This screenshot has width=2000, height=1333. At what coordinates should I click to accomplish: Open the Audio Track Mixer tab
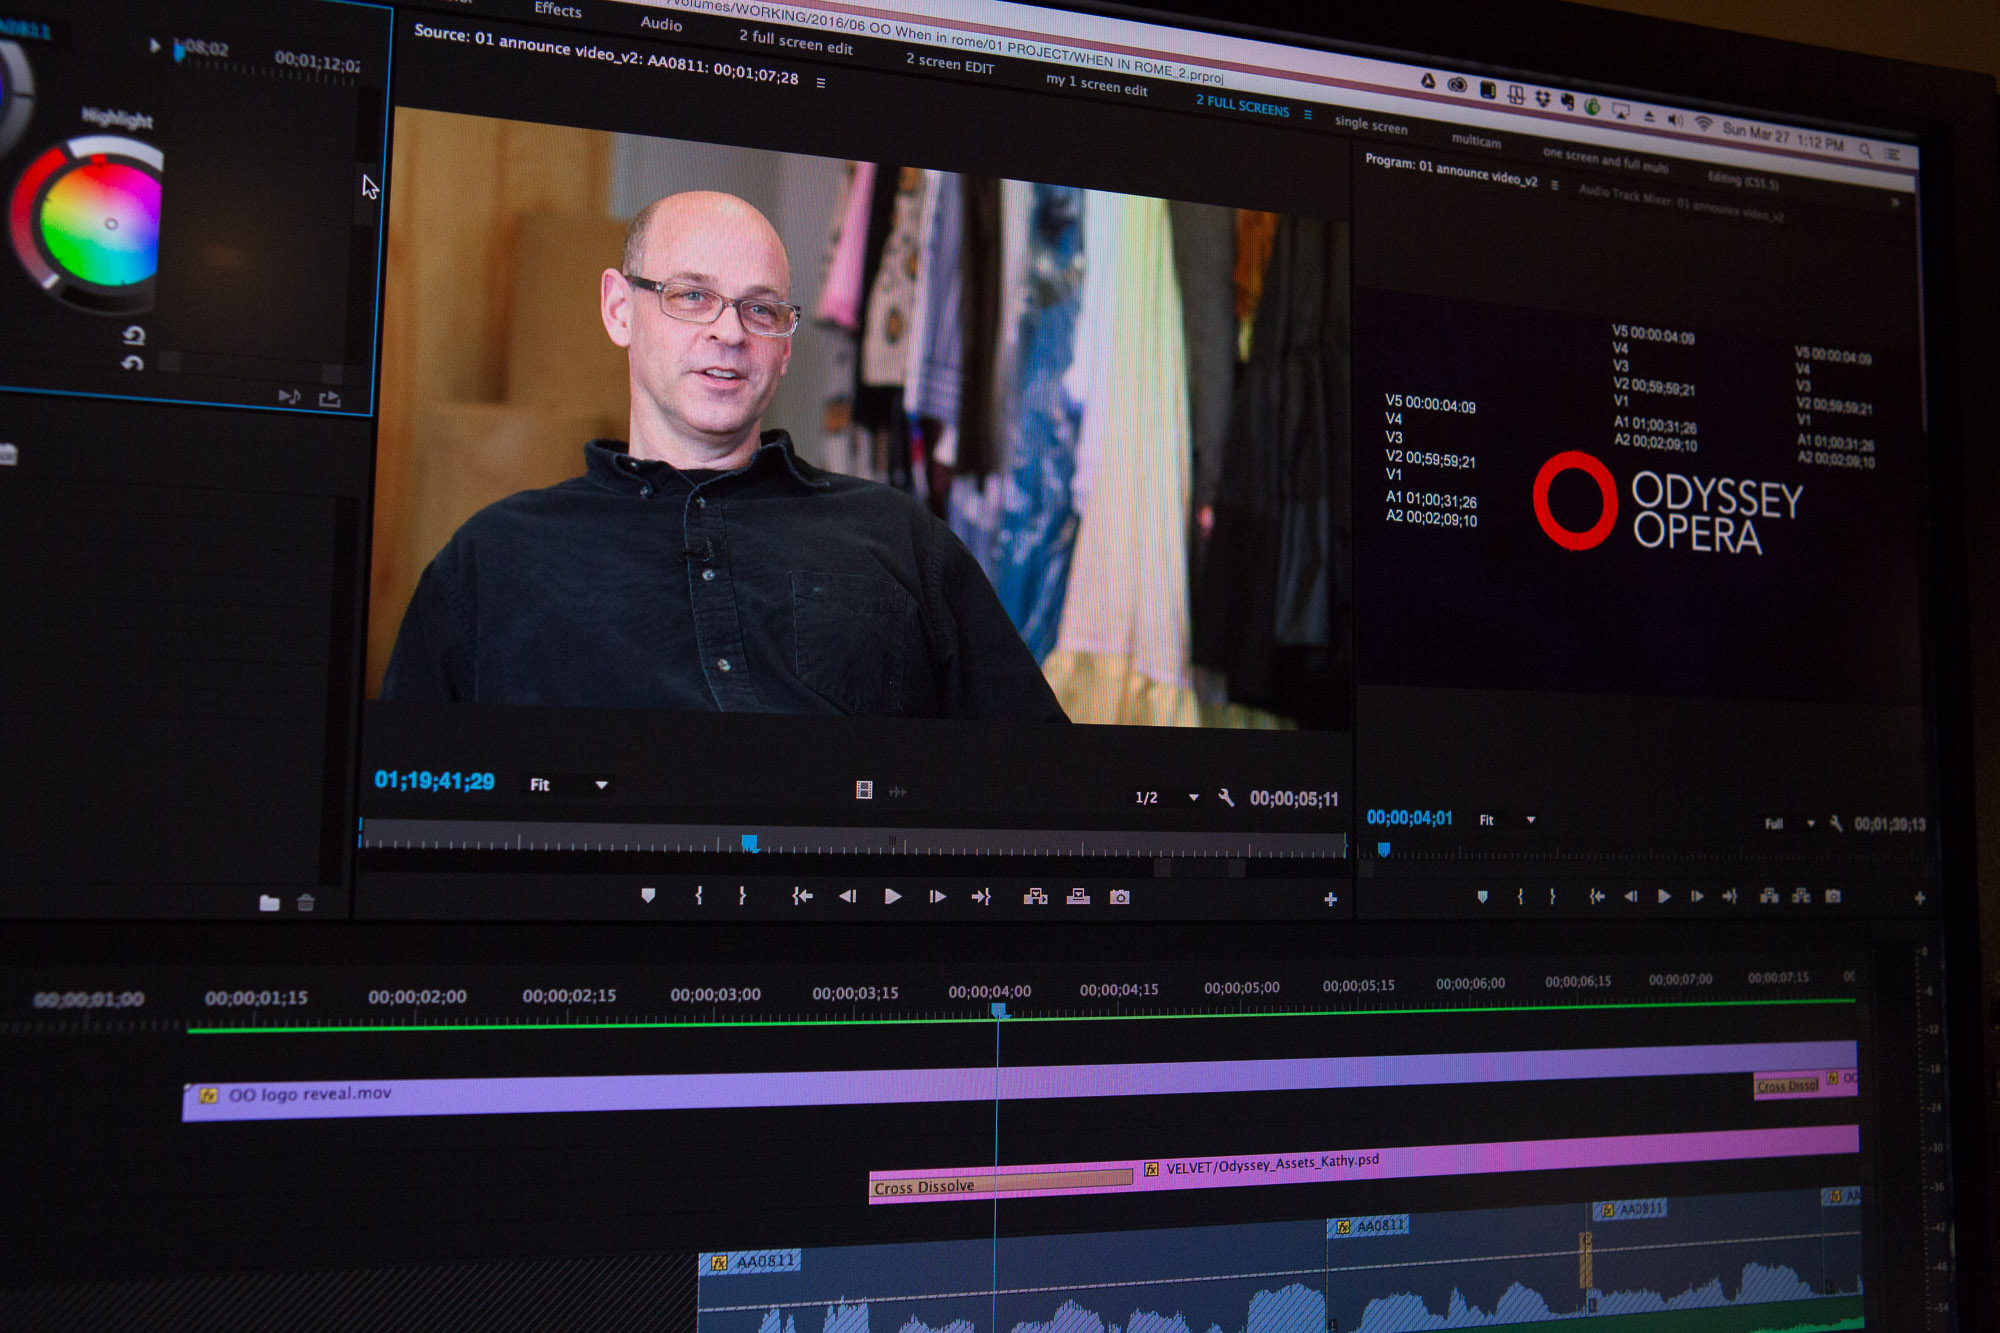coord(1681,203)
